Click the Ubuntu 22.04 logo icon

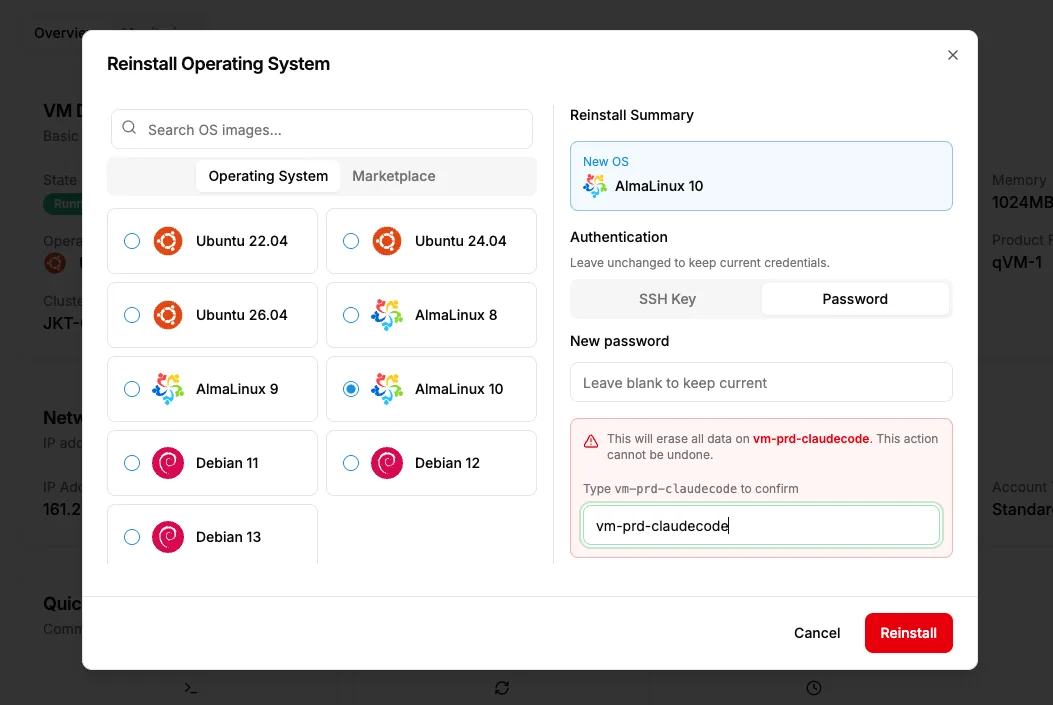(168, 241)
